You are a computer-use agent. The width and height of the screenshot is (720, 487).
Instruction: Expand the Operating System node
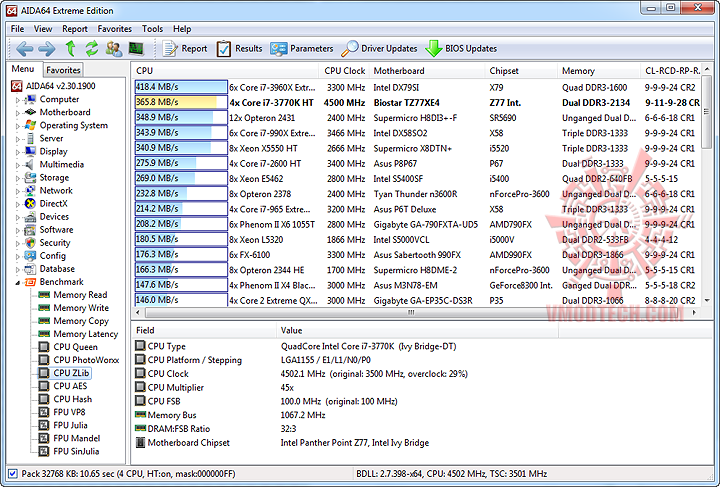pyautogui.click(x=18, y=126)
